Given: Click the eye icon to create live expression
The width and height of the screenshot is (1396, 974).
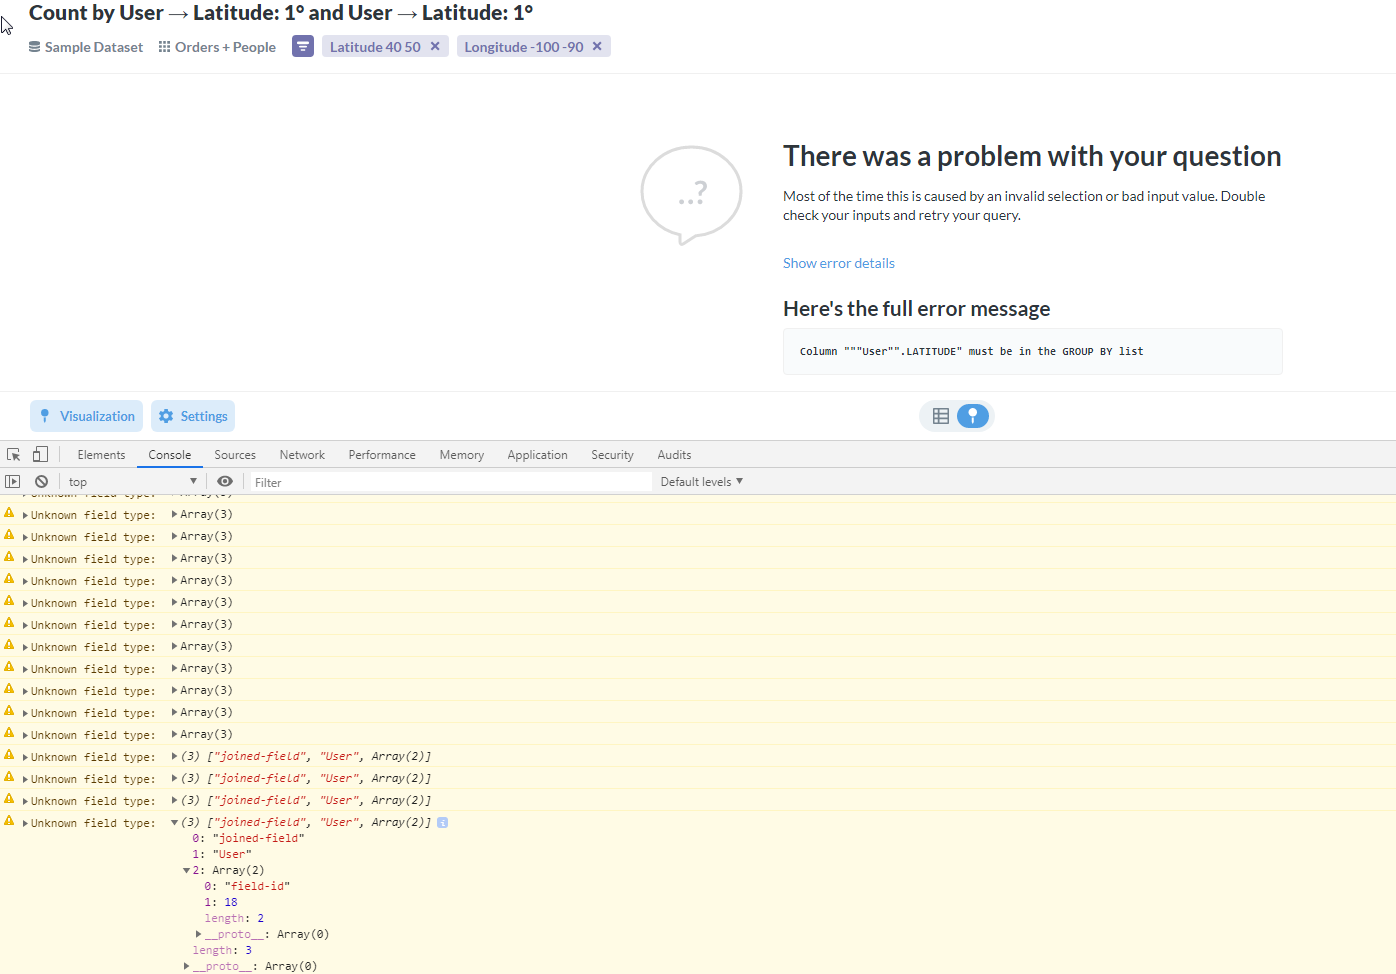Looking at the screenshot, I should point(225,481).
